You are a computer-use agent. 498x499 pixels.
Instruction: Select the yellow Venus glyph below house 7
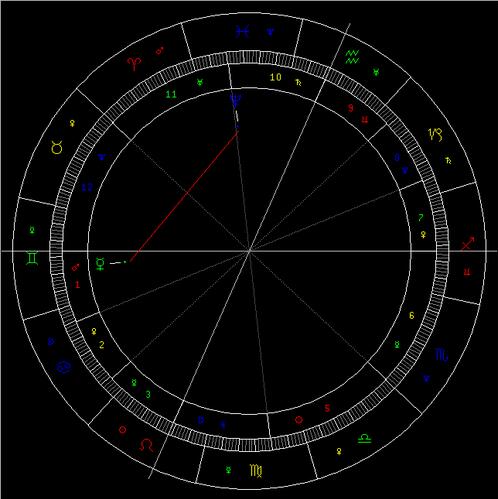(x=423, y=235)
